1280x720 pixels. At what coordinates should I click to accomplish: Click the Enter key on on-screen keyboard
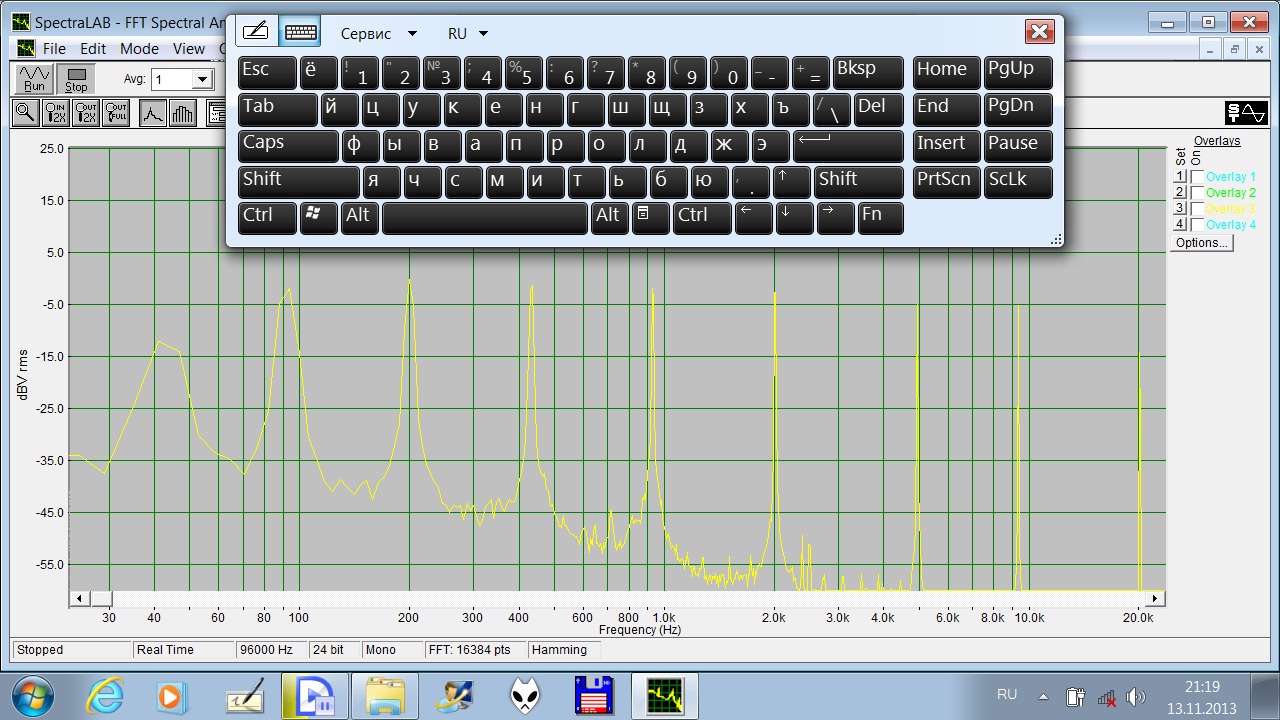[x=848, y=145]
